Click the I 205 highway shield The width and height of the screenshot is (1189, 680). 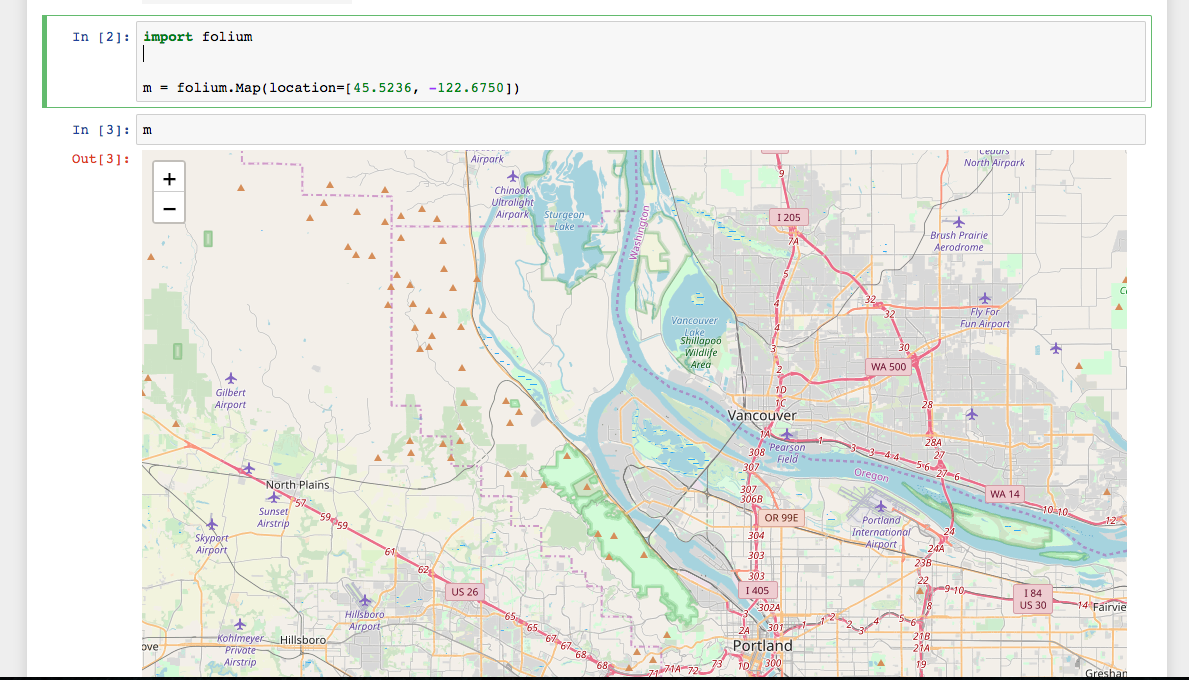pyautogui.click(x=789, y=218)
